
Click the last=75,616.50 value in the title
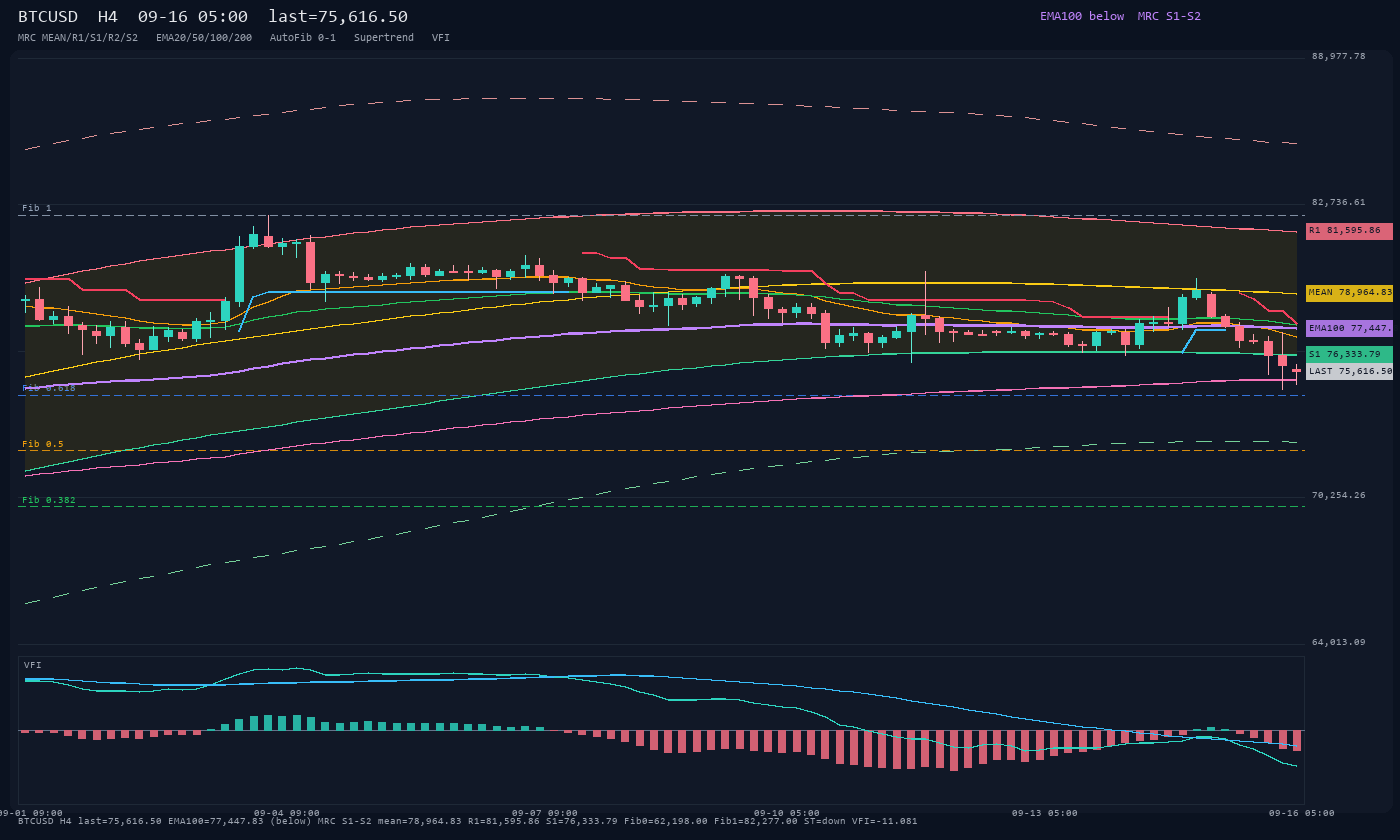coord(338,16)
